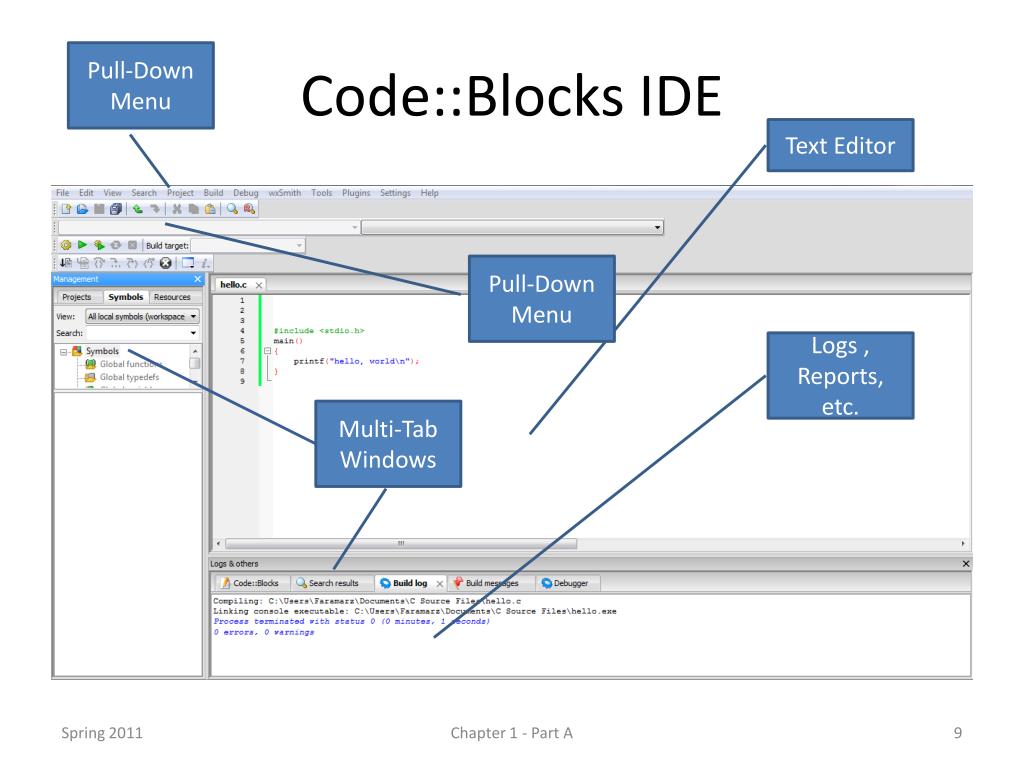The image size is (1024, 768).
Task: Open the Project menu
Action: [180, 193]
